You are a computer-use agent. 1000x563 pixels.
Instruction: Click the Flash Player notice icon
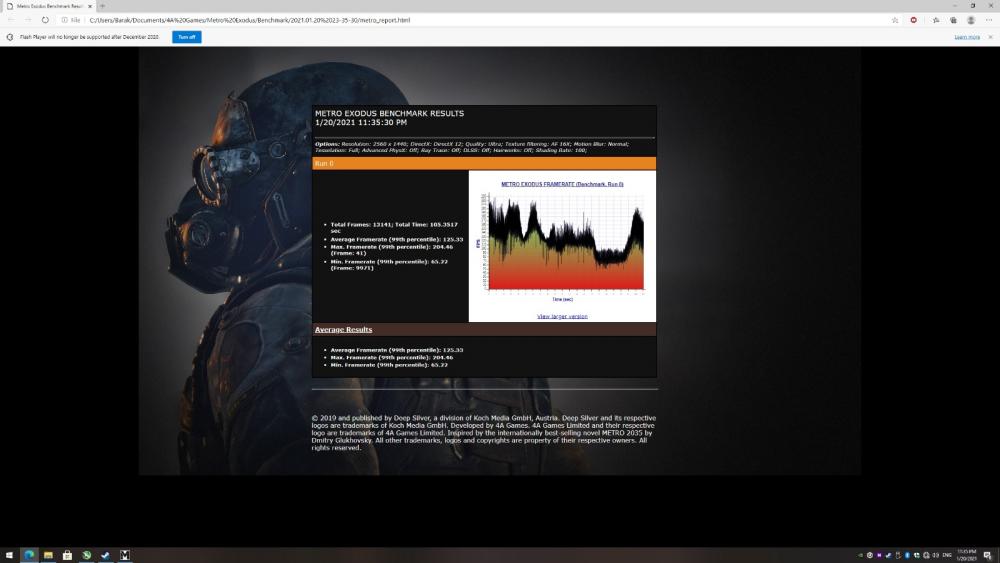point(10,37)
